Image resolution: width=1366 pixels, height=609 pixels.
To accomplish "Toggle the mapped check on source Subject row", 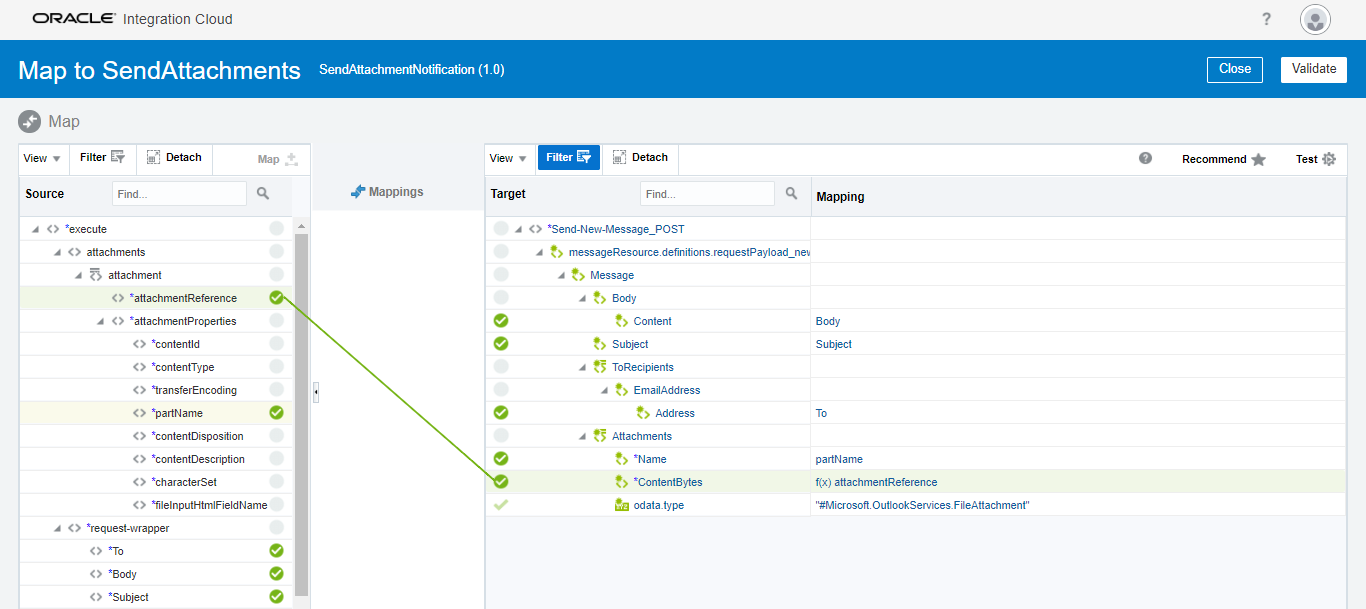I will [x=276, y=596].
